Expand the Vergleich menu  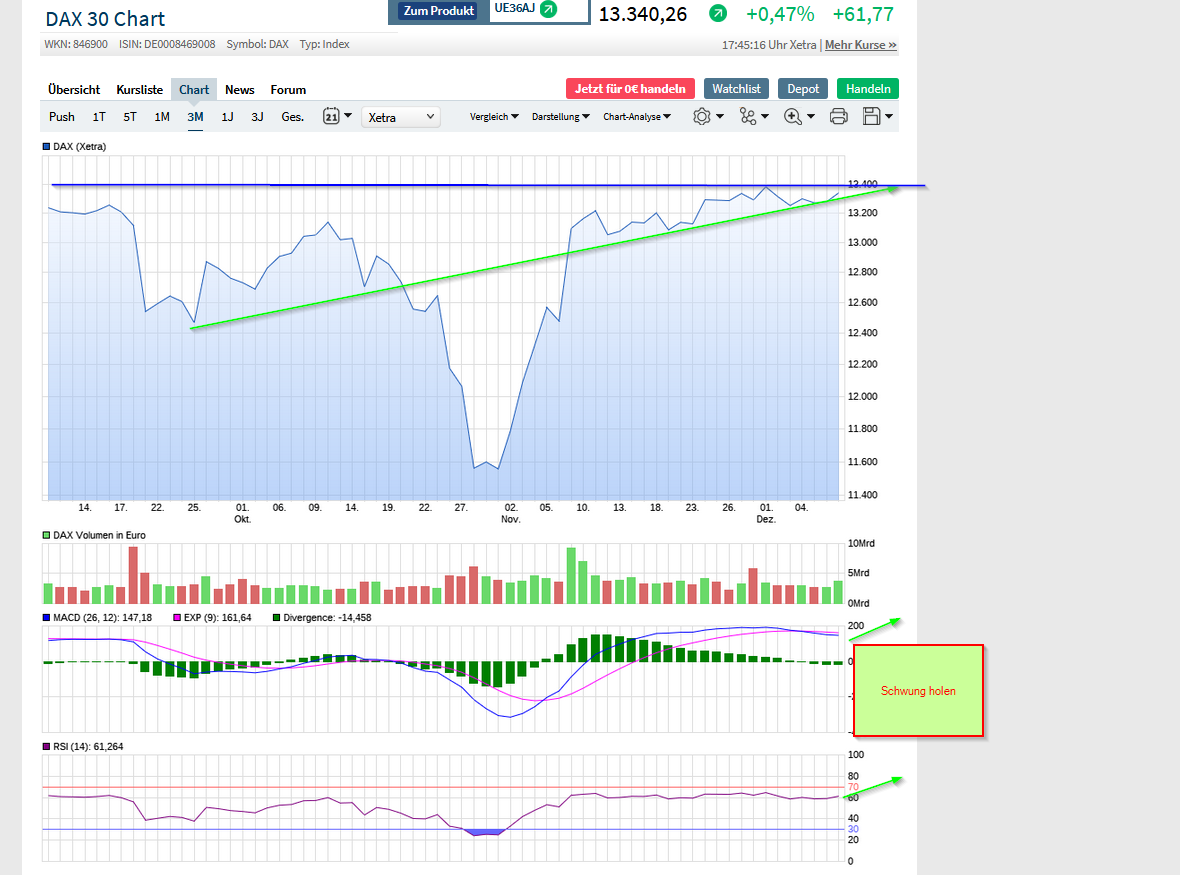click(x=494, y=117)
